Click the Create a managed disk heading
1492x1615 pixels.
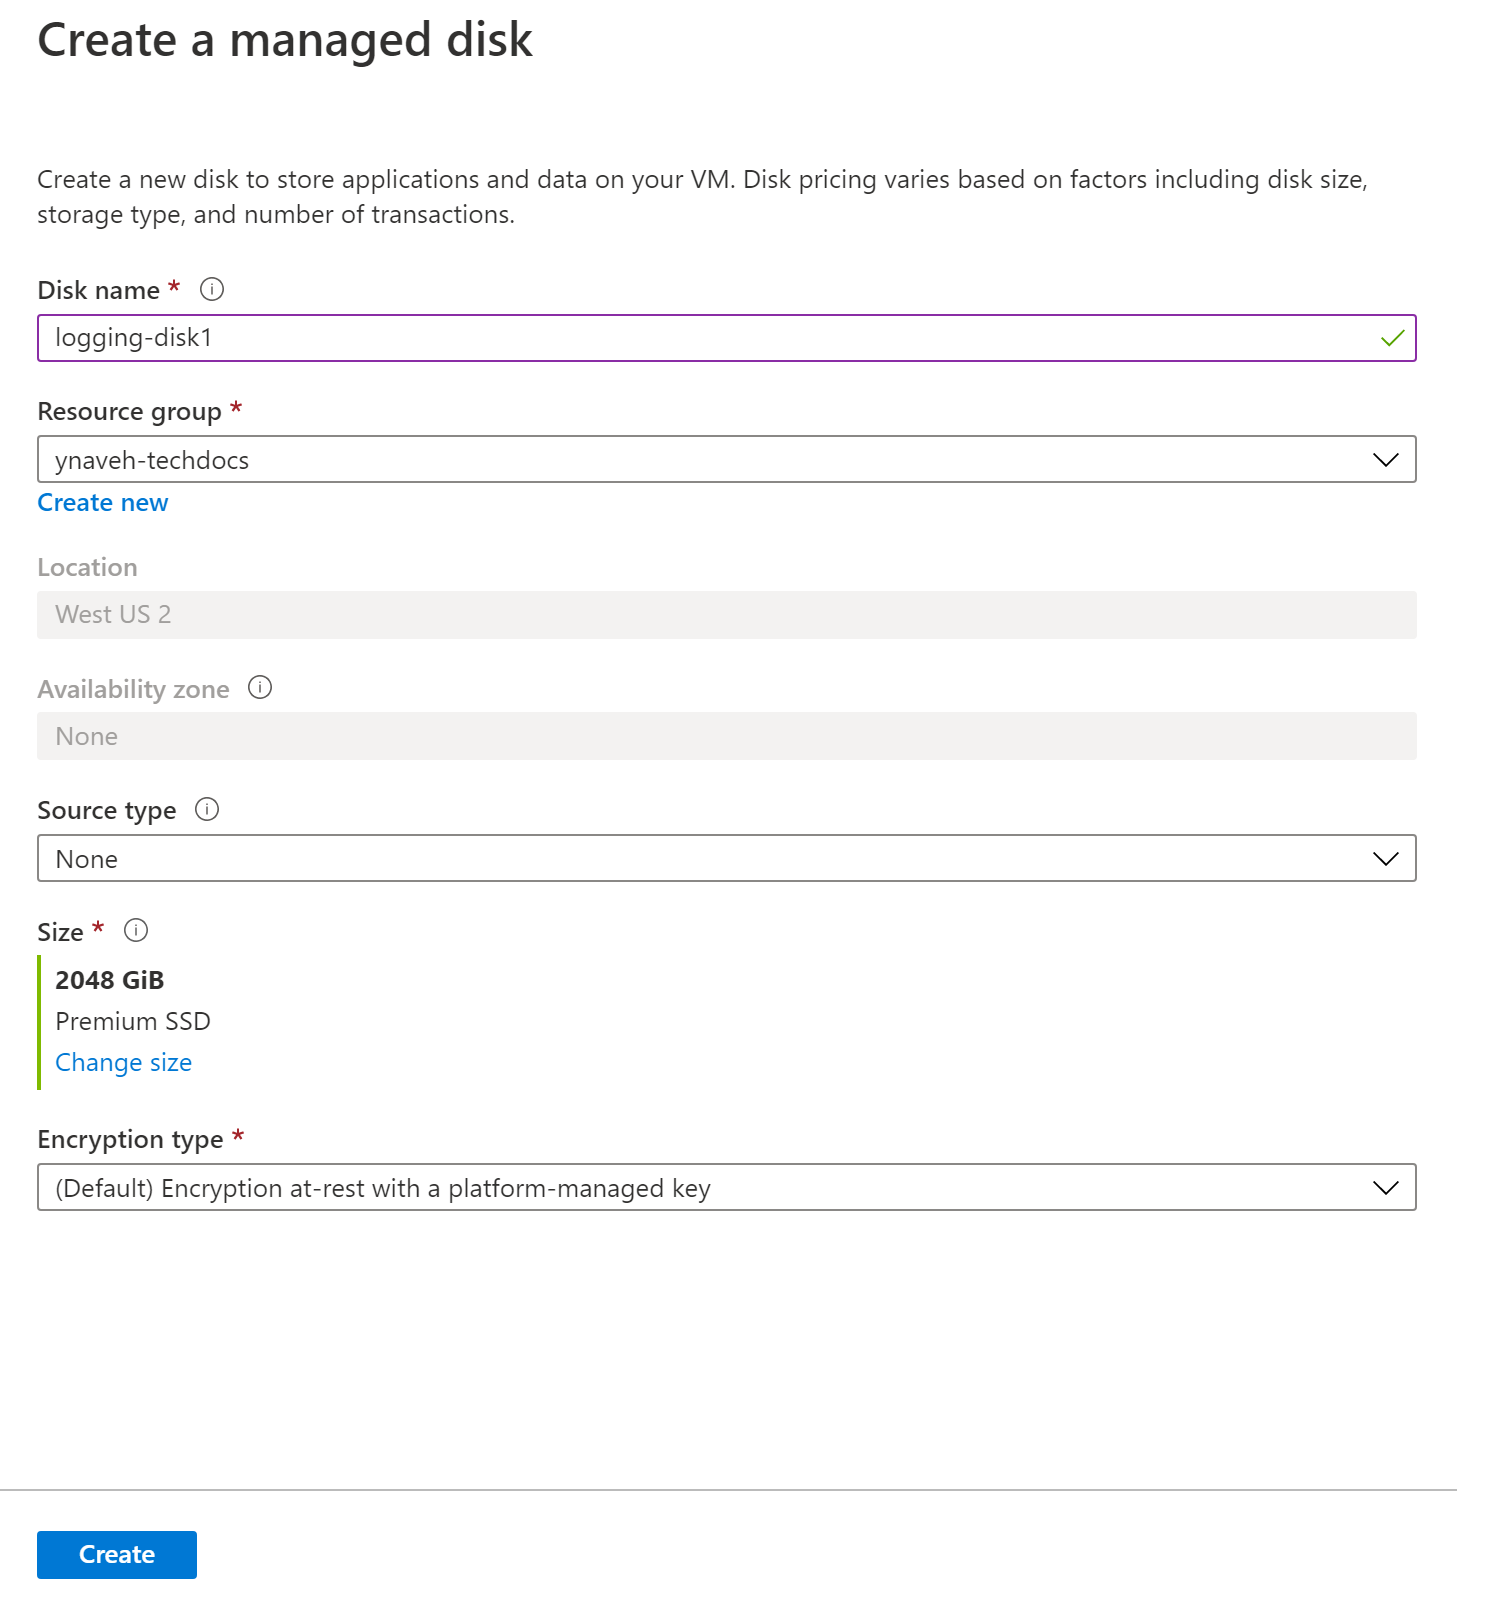pyautogui.click(x=285, y=41)
